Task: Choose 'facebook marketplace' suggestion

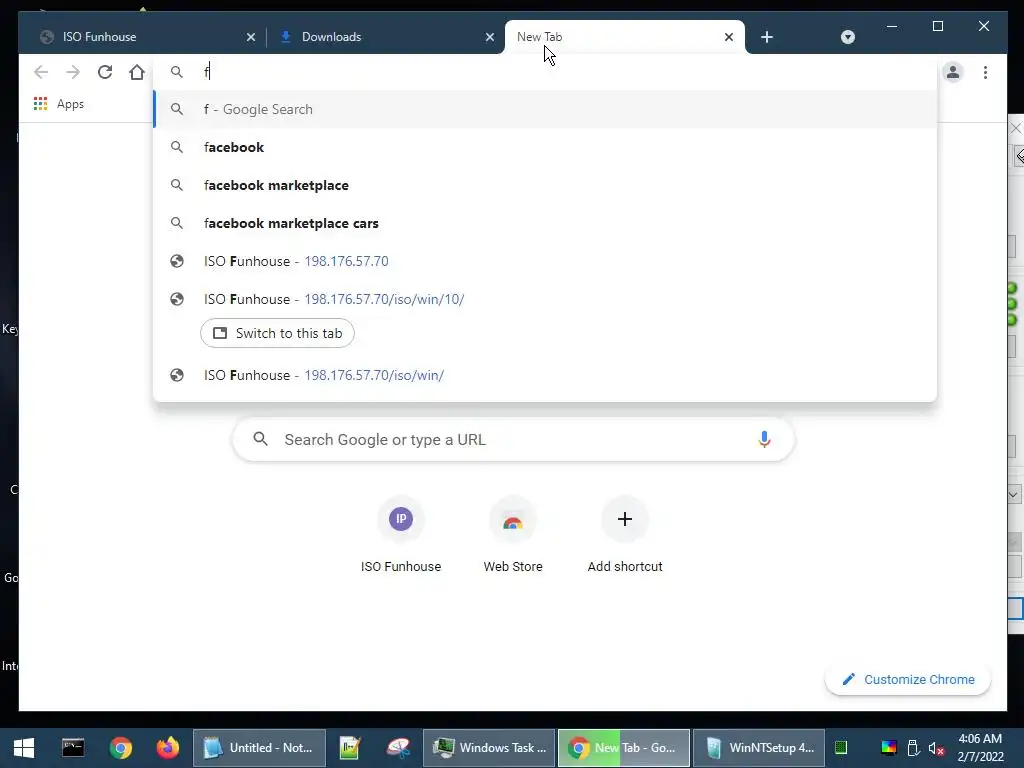Action: click(545, 185)
